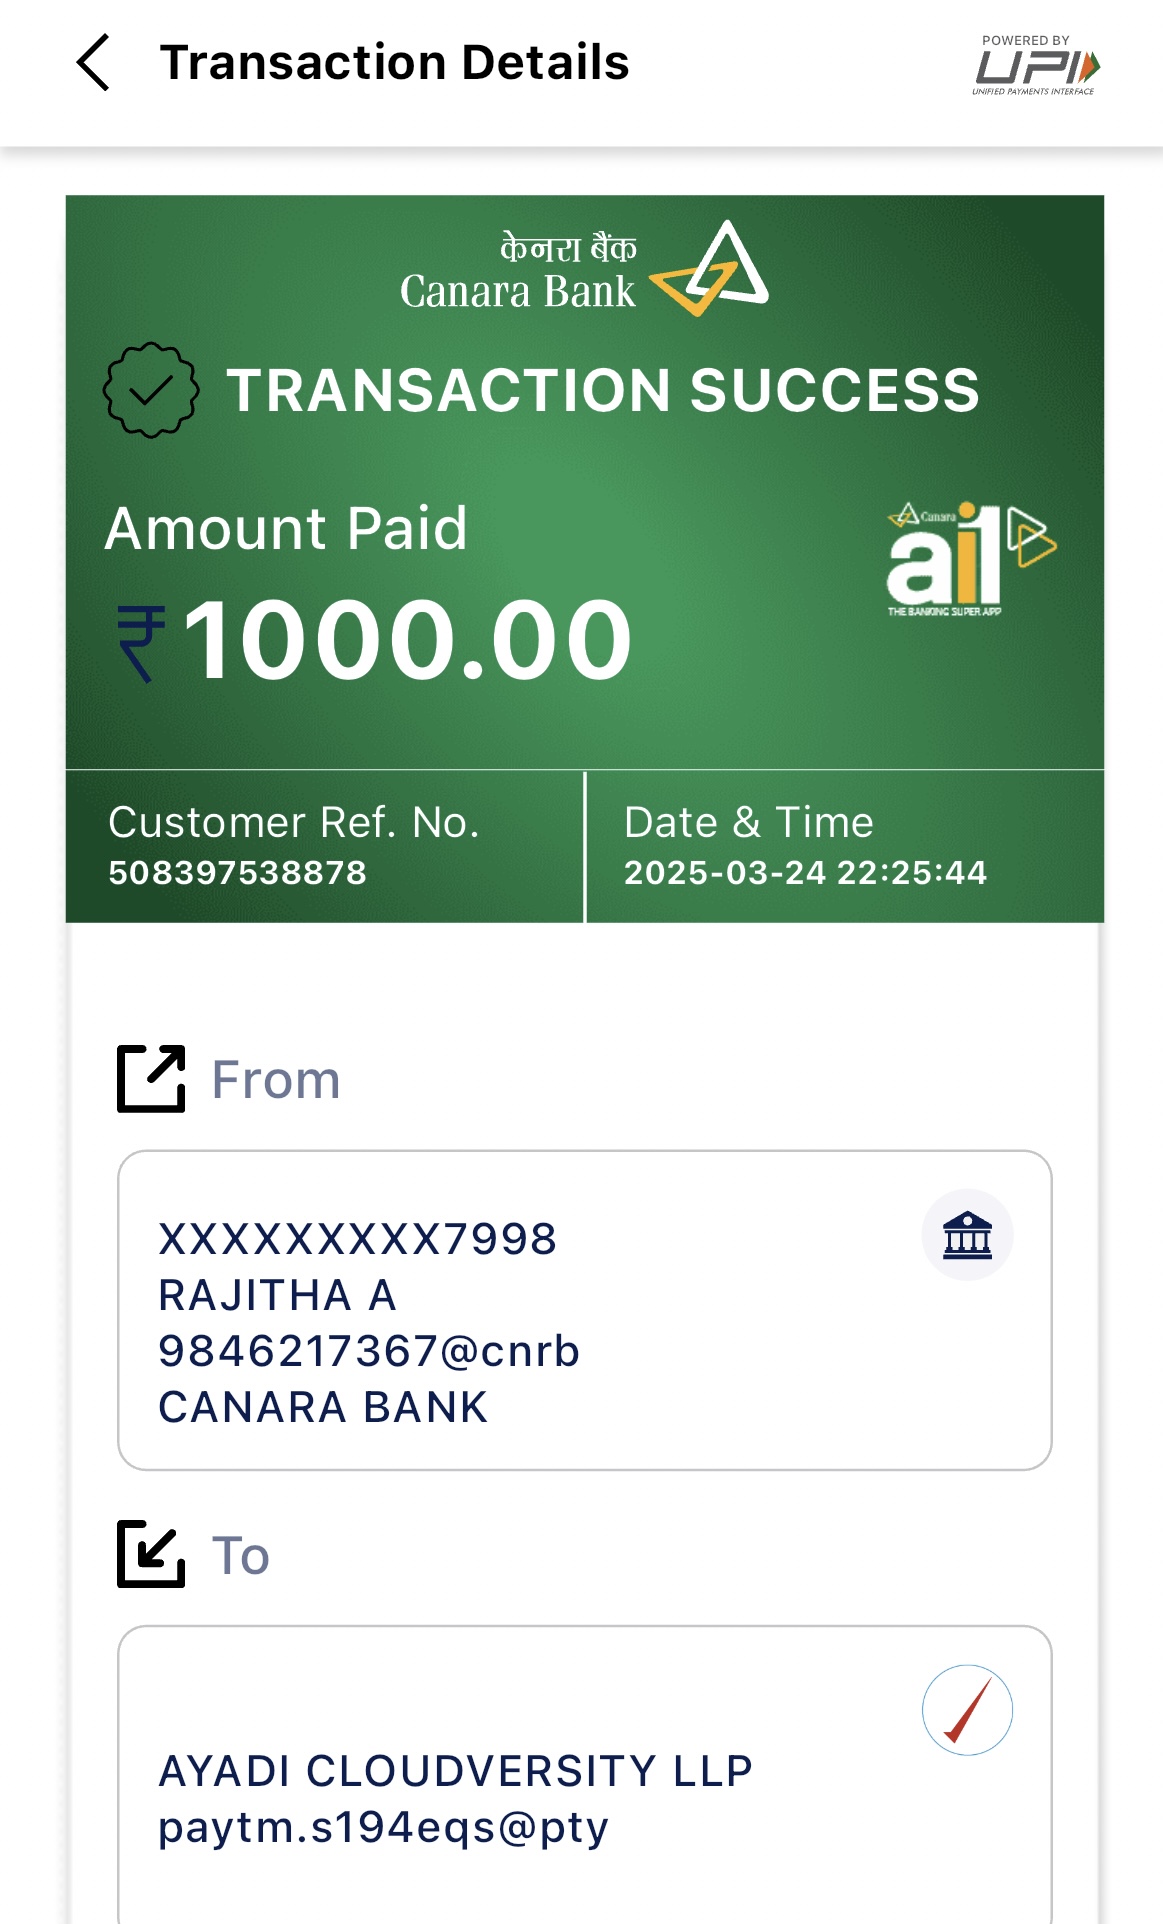Tap the 1000.00 amount paid value

(408, 640)
